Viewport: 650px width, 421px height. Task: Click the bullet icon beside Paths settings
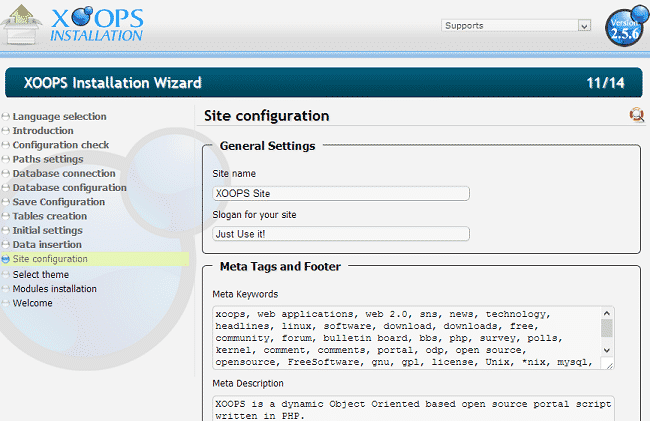click(6, 160)
